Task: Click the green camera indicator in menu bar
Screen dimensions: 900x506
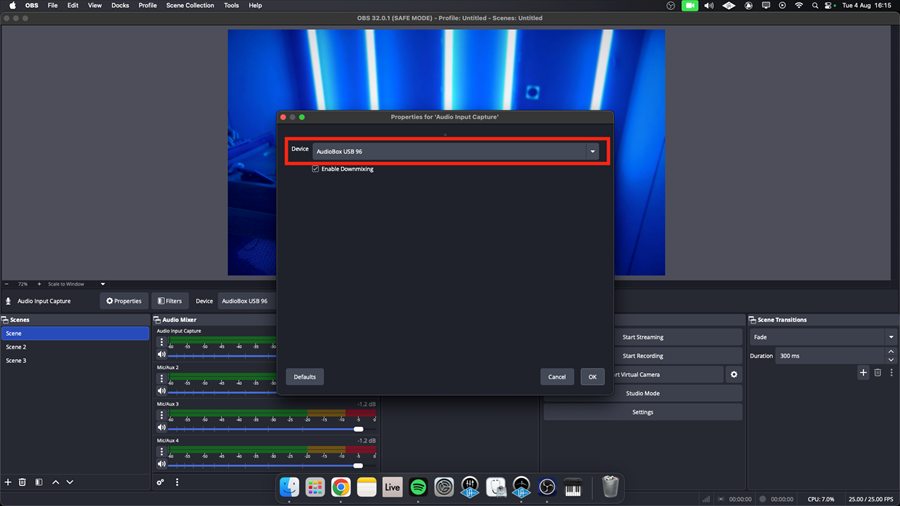Action: point(689,5)
